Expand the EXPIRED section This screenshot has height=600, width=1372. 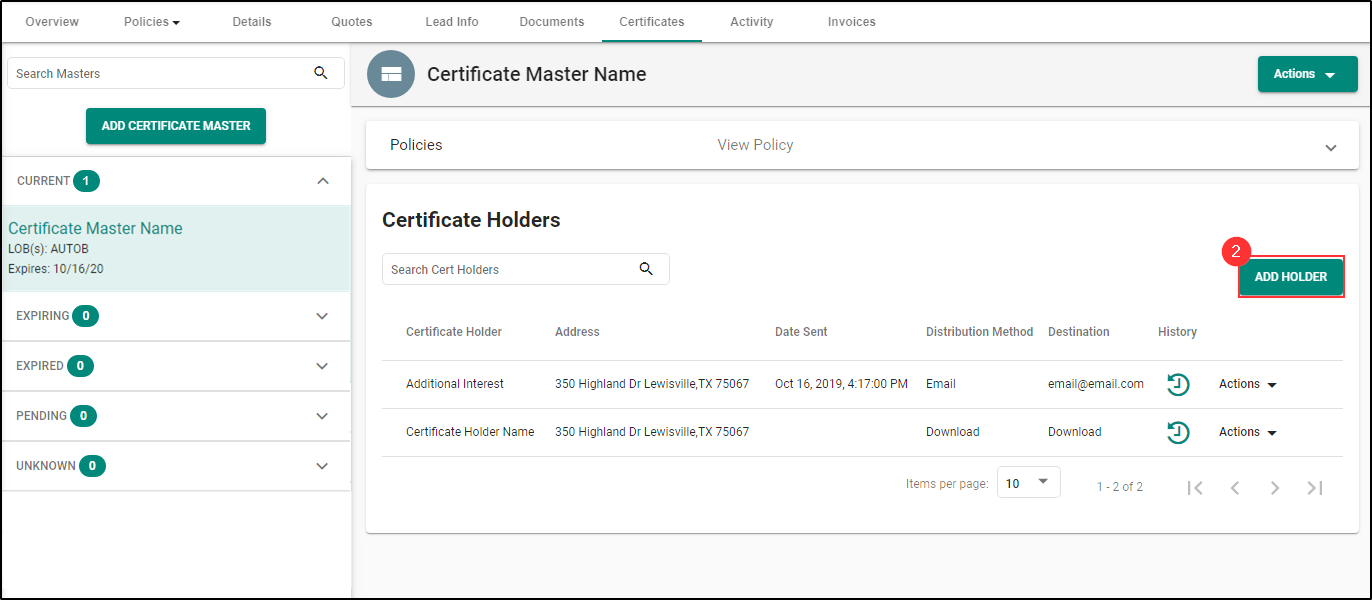(x=322, y=366)
